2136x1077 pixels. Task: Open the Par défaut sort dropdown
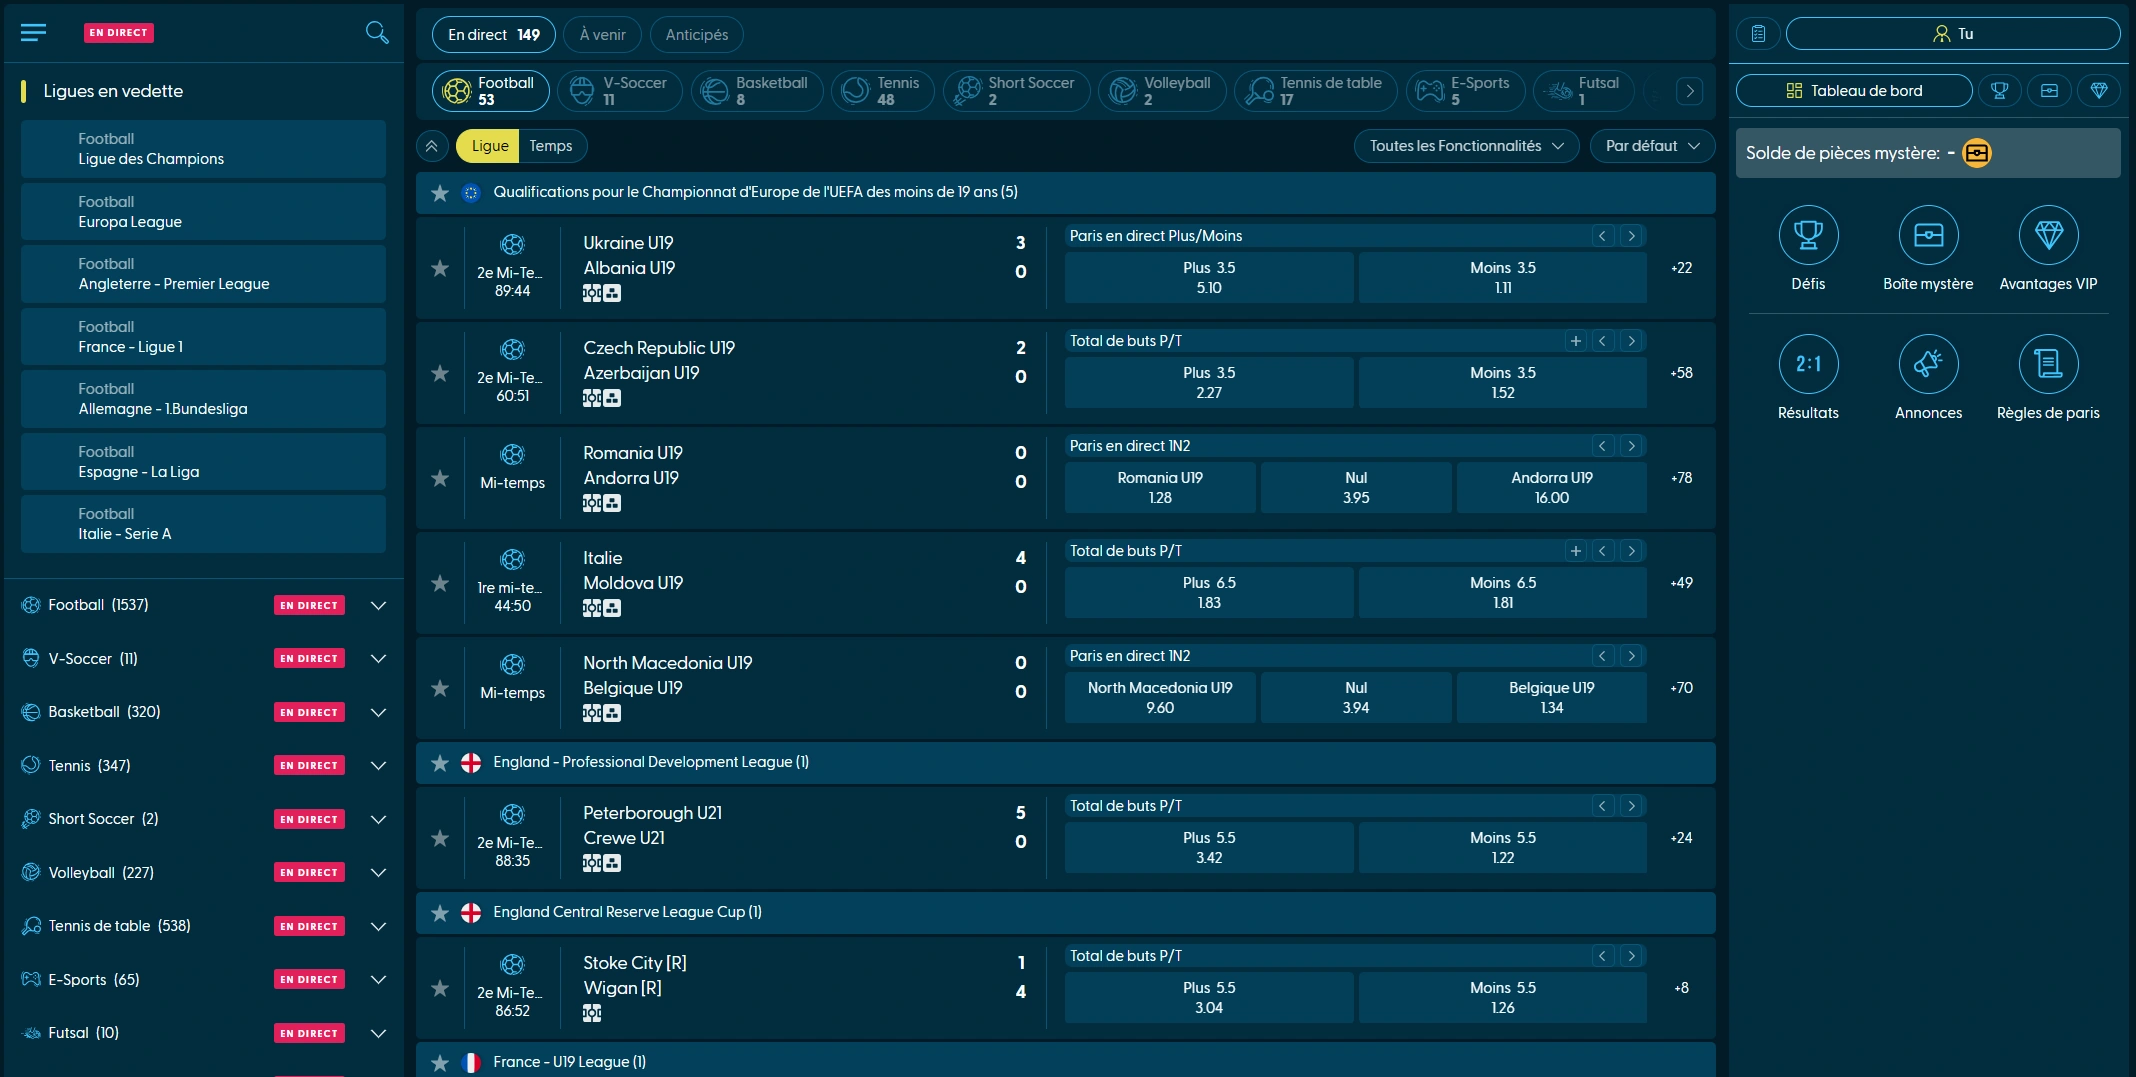(x=1652, y=146)
